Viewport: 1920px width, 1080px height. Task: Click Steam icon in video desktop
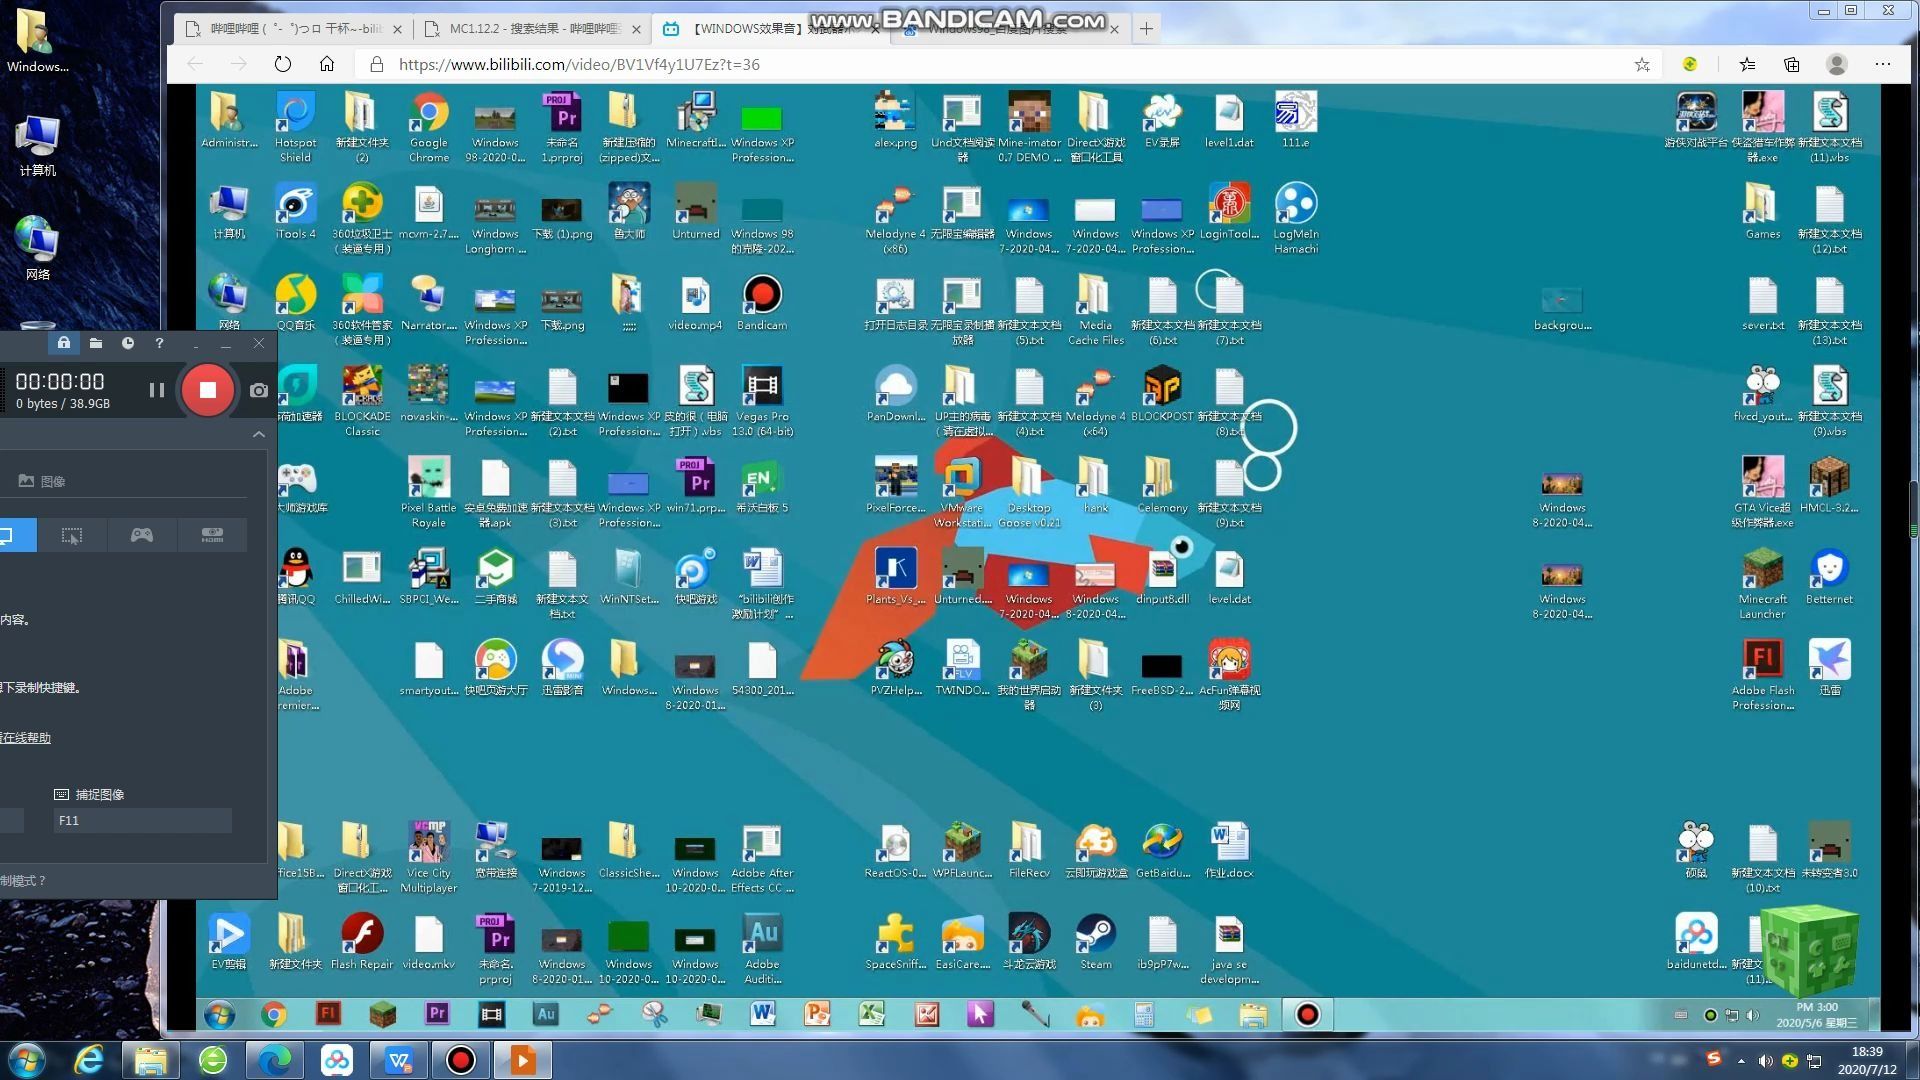pyautogui.click(x=1096, y=941)
